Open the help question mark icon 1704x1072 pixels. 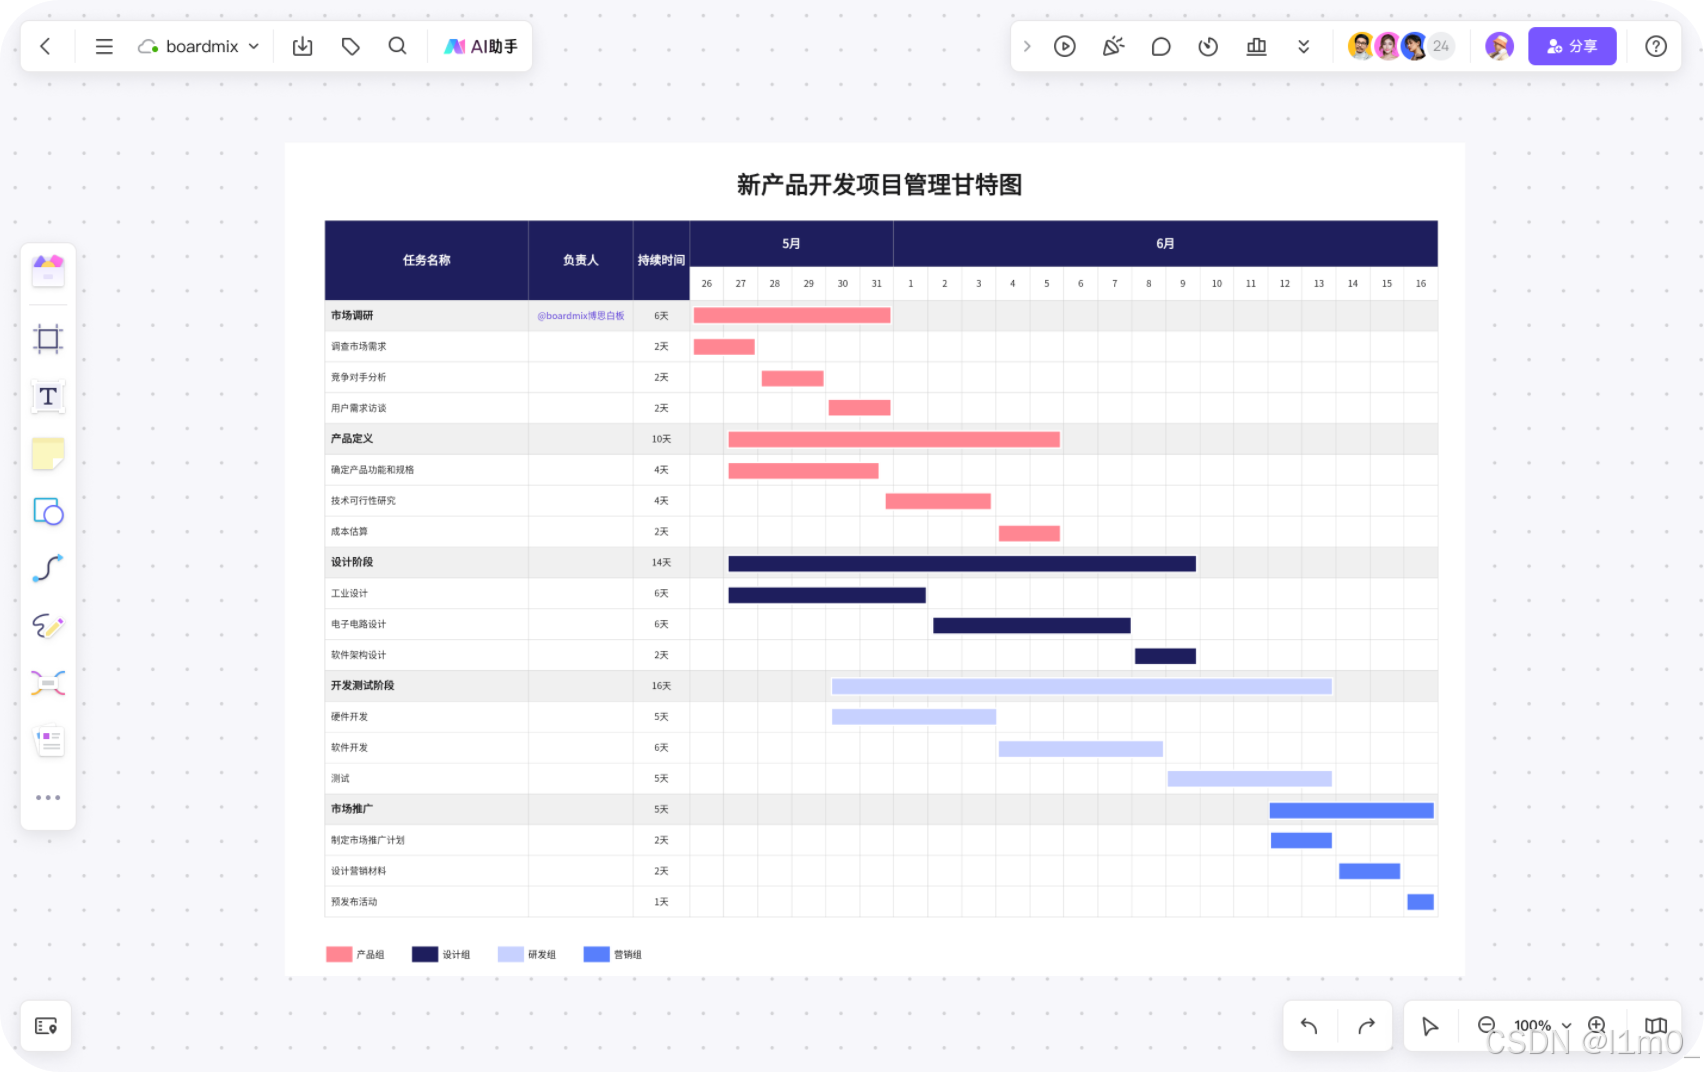(1656, 46)
